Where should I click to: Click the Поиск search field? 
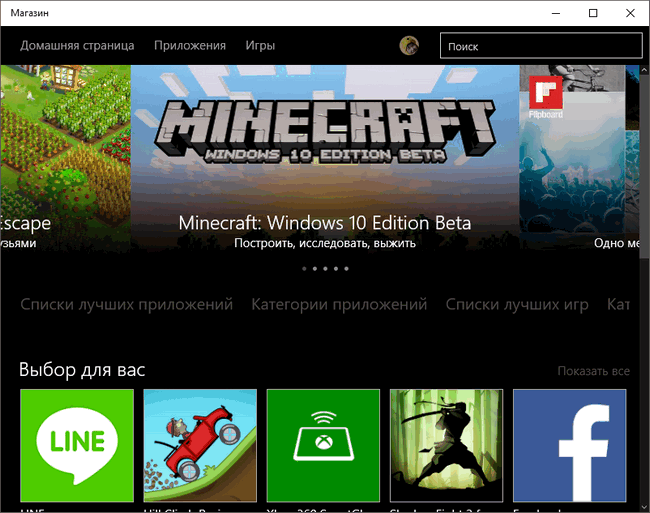click(x=541, y=46)
